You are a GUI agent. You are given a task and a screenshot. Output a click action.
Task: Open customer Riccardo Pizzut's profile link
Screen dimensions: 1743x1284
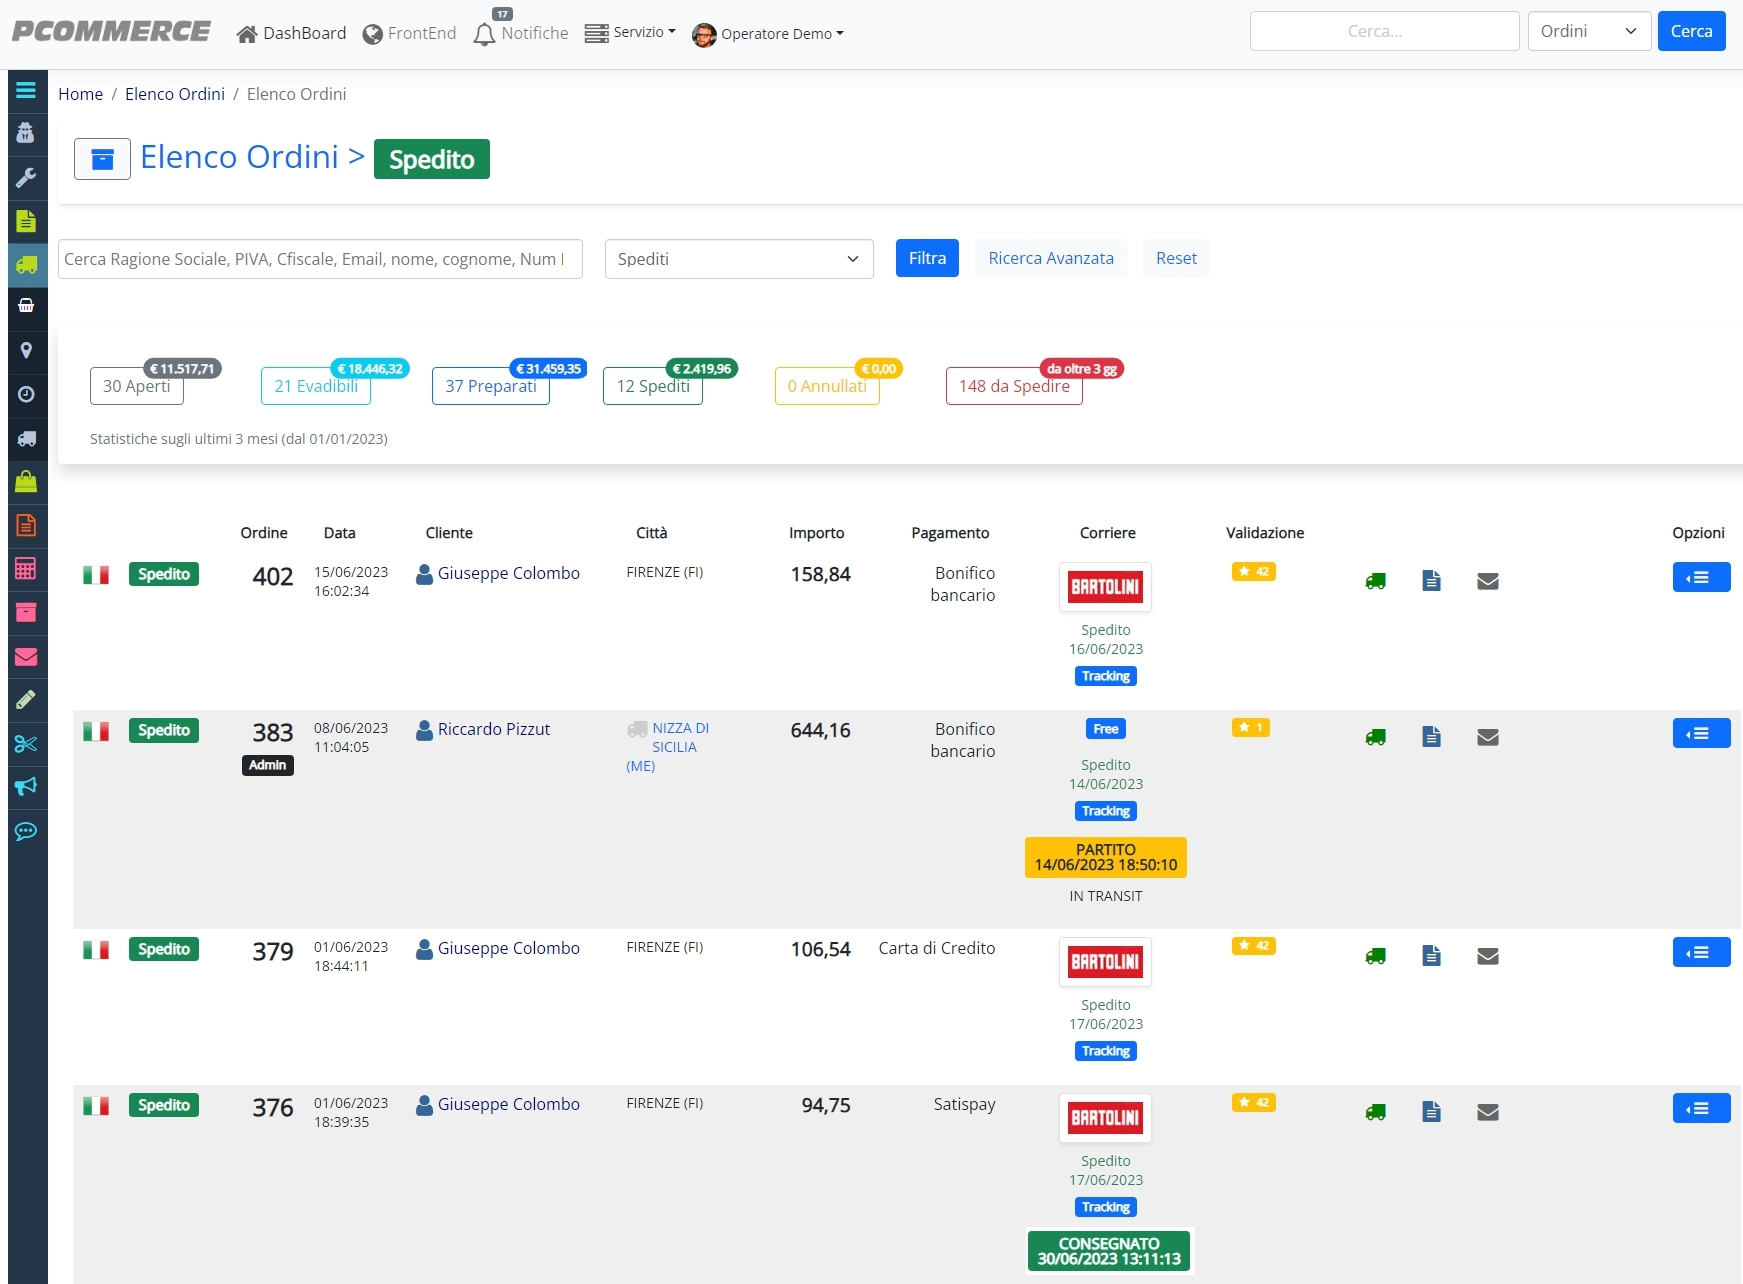[494, 729]
